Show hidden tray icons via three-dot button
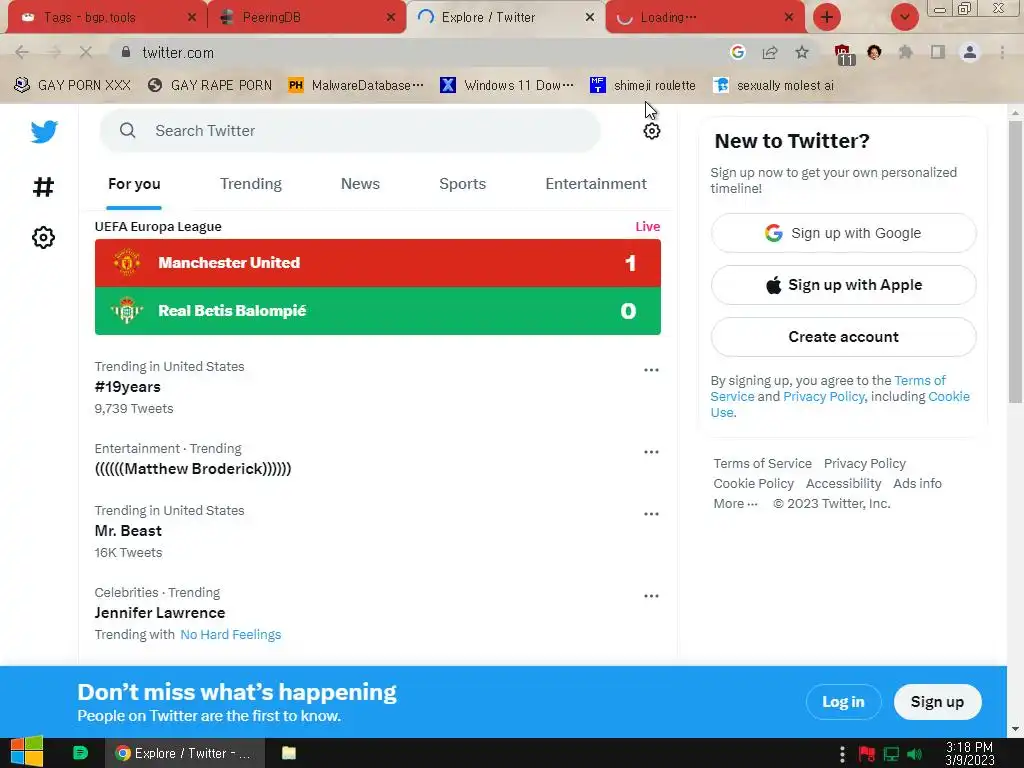Image resolution: width=1024 pixels, height=768 pixels. [842, 754]
